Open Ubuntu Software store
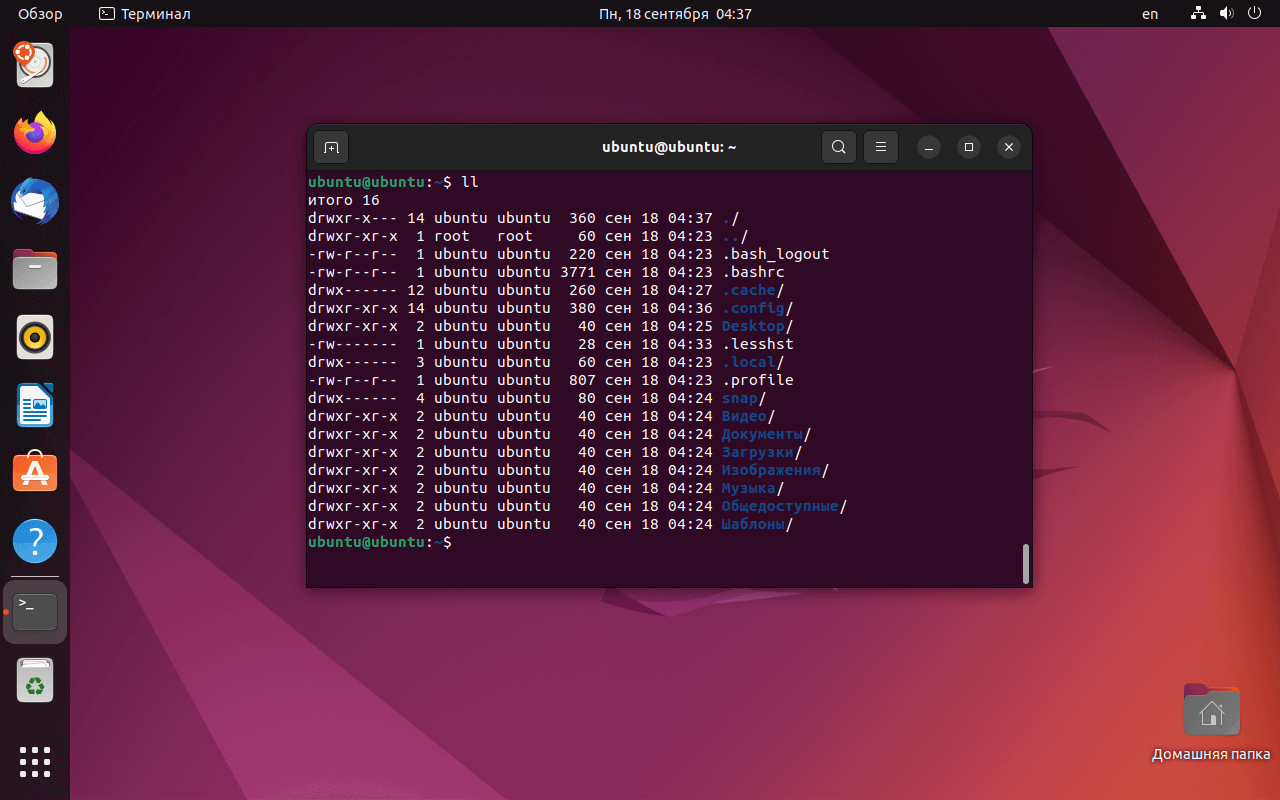Image resolution: width=1280 pixels, height=800 pixels. (x=35, y=472)
